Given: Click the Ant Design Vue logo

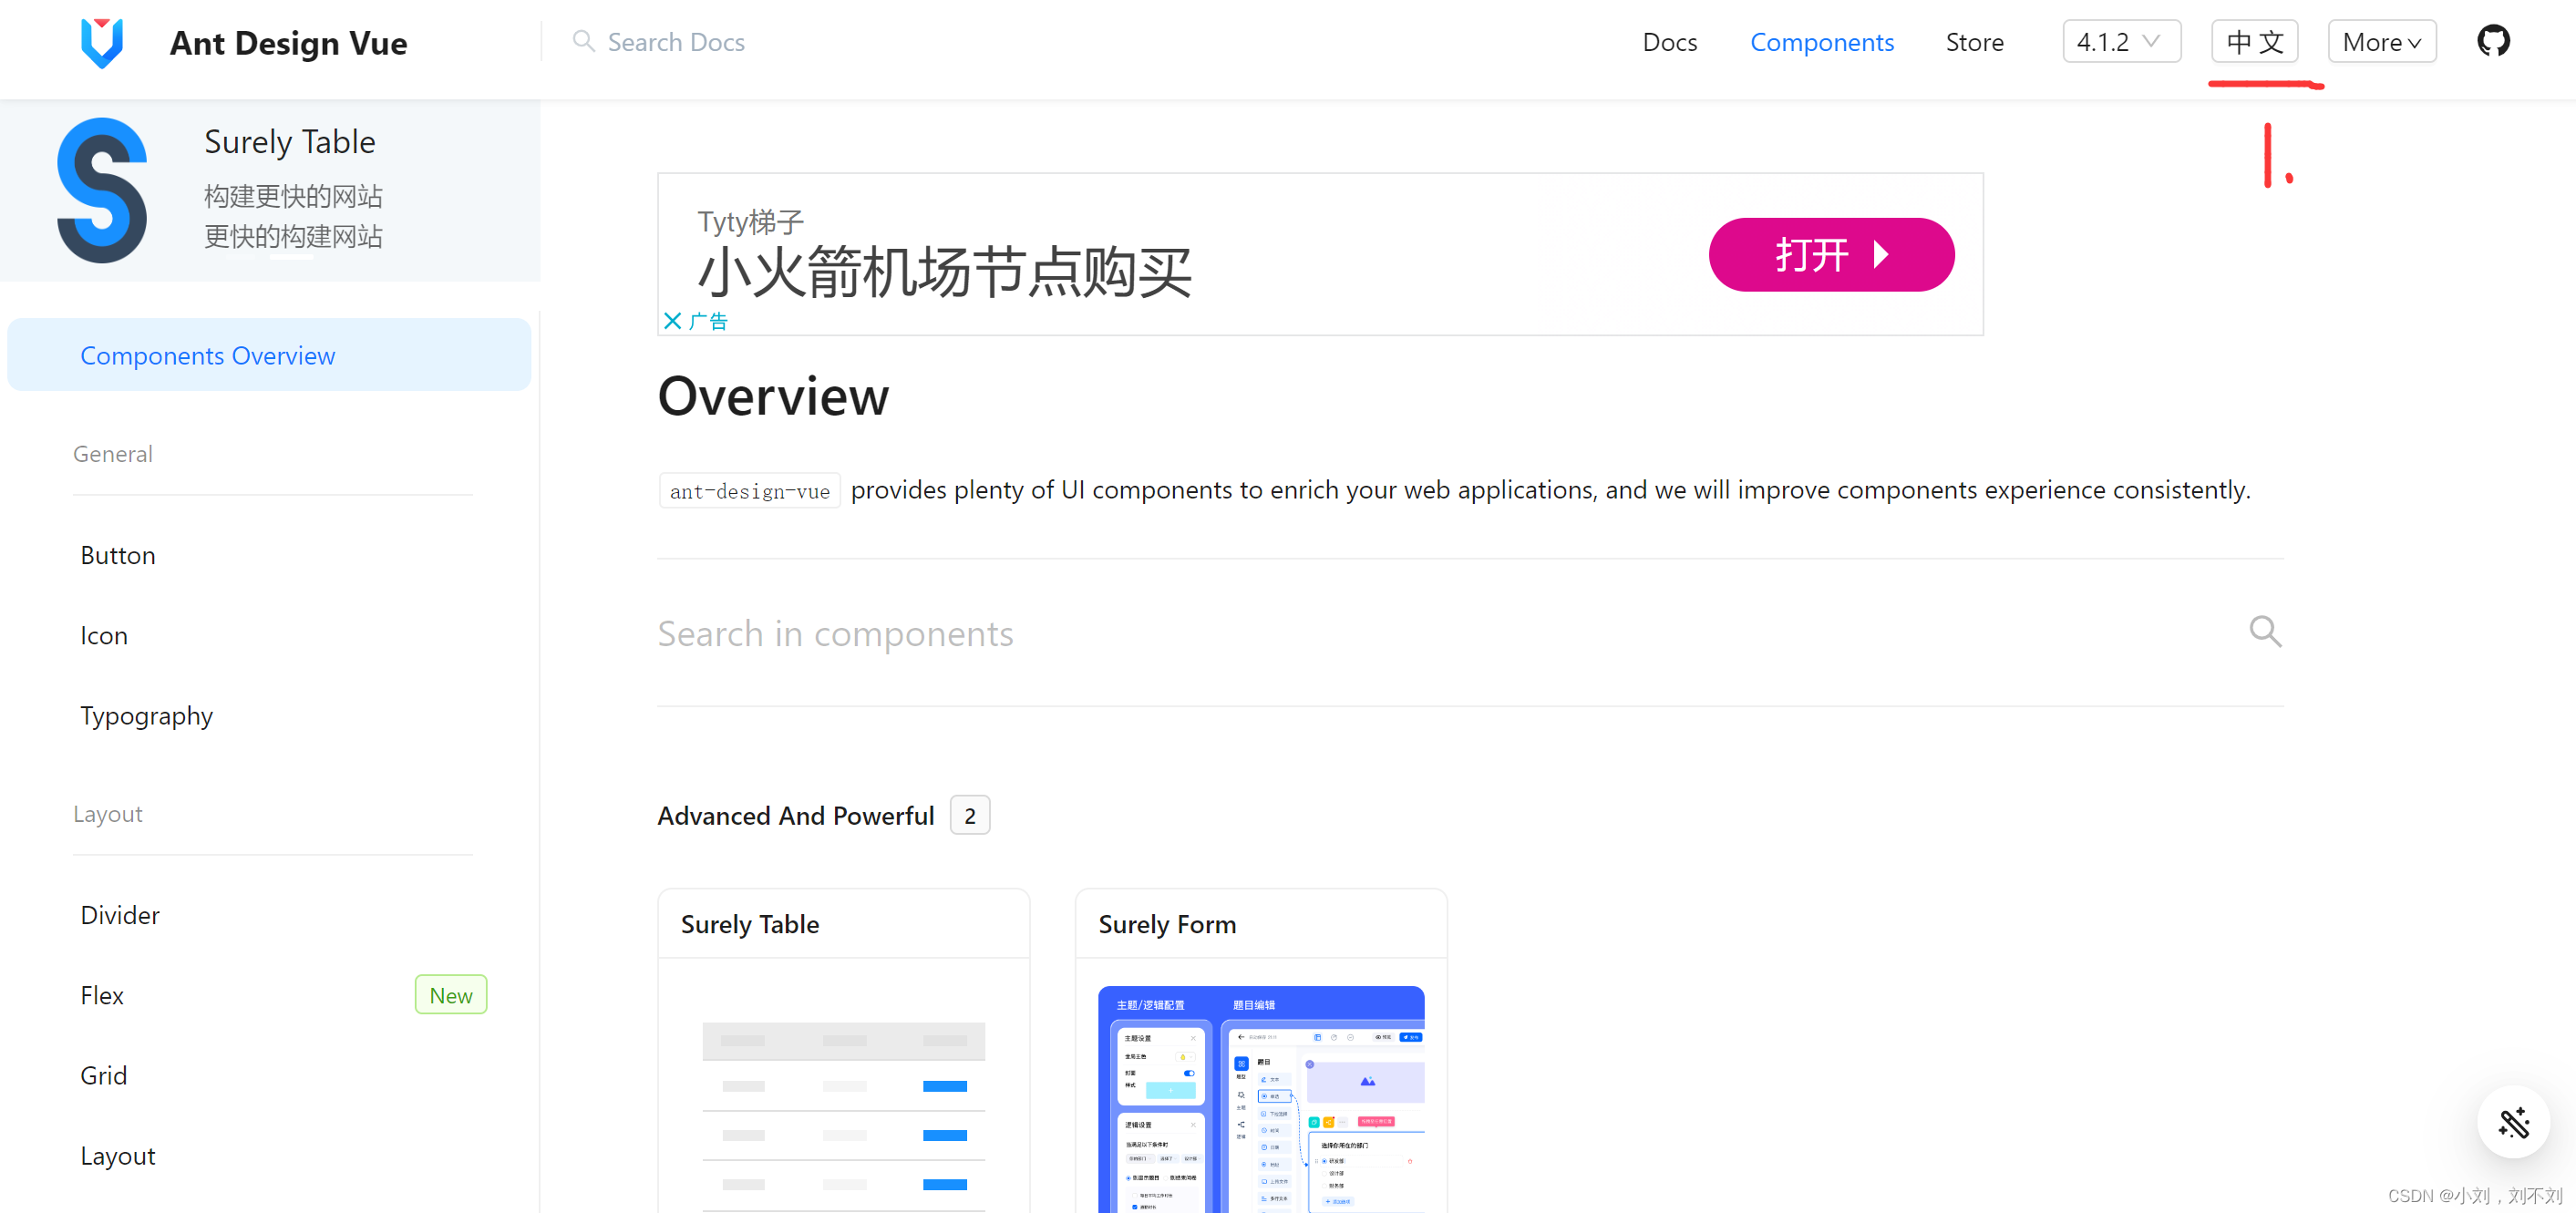Looking at the screenshot, I should coord(102,43).
